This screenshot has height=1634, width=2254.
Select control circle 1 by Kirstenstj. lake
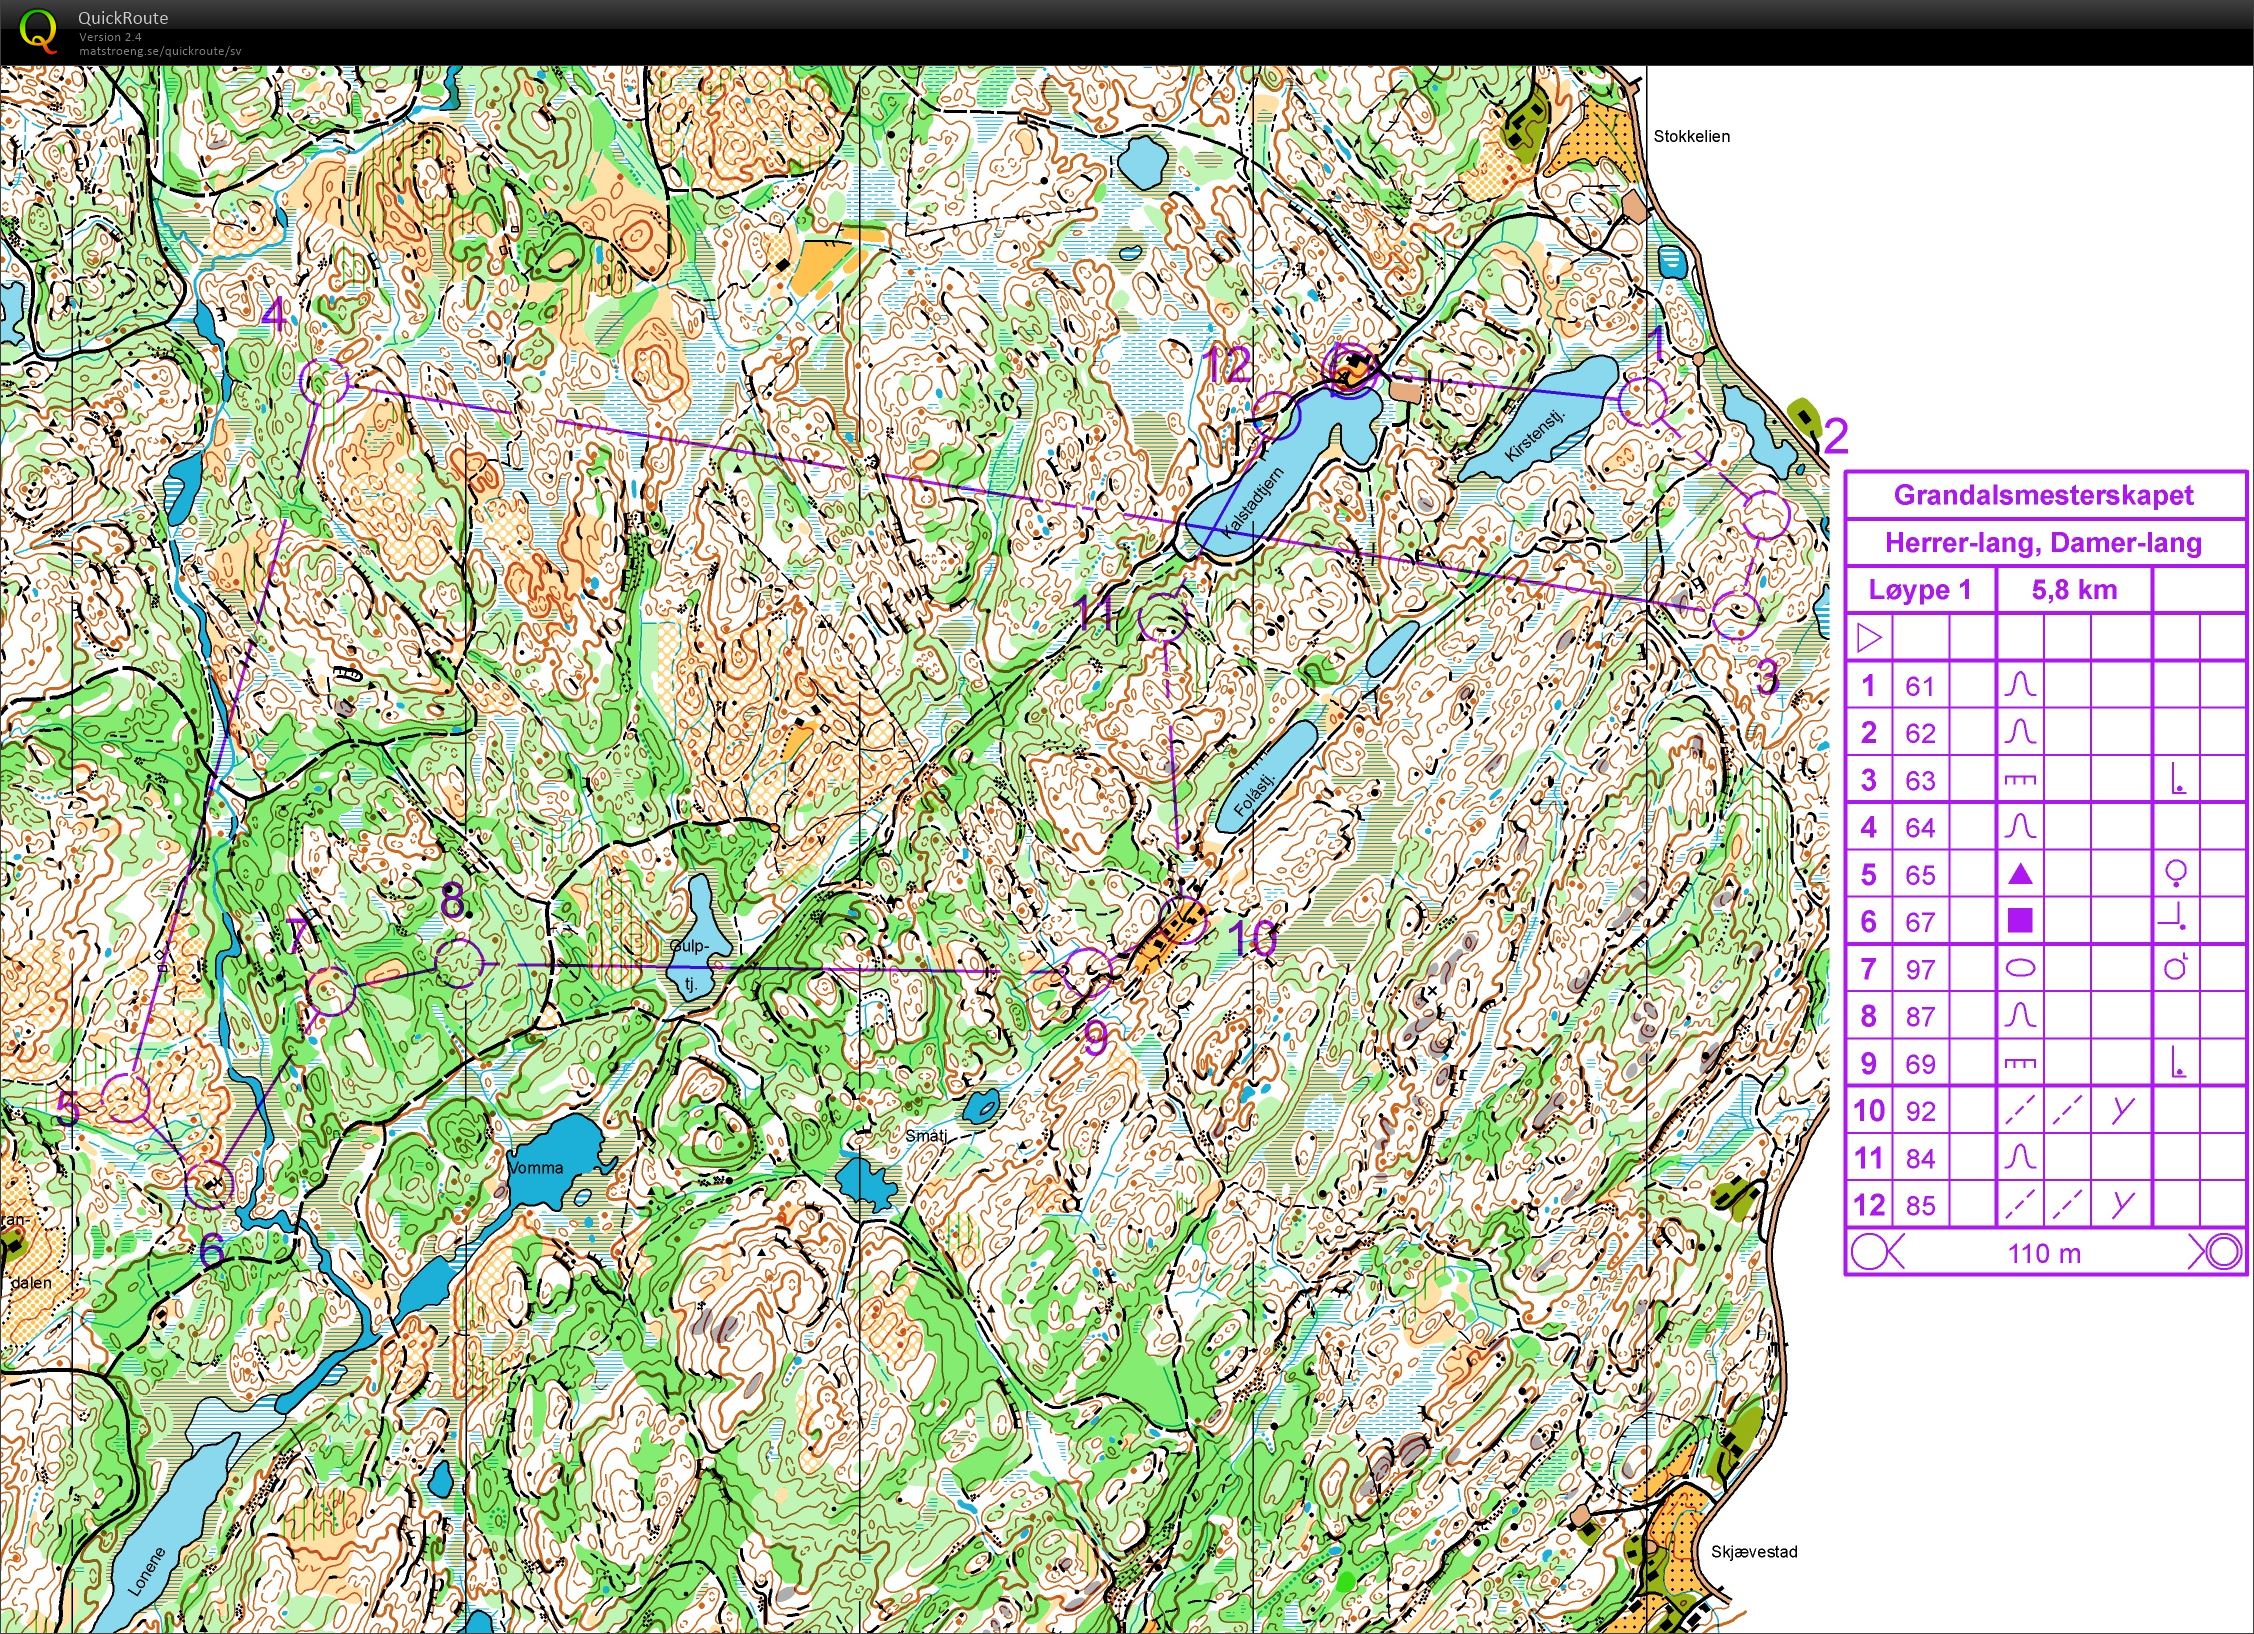[x=1642, y=402]
